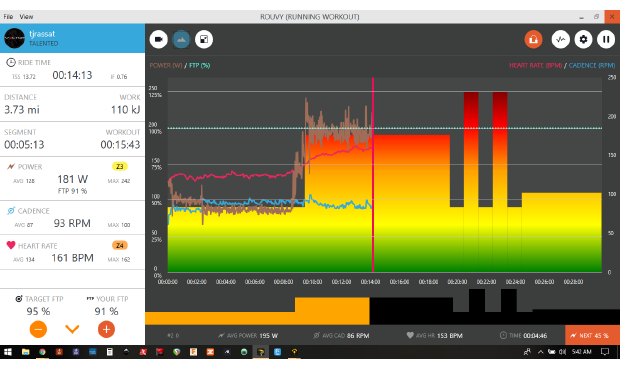Click the CADENCE (RPM) legend label
The width and height of the screenshot is (620, 370).
point(592,66)
